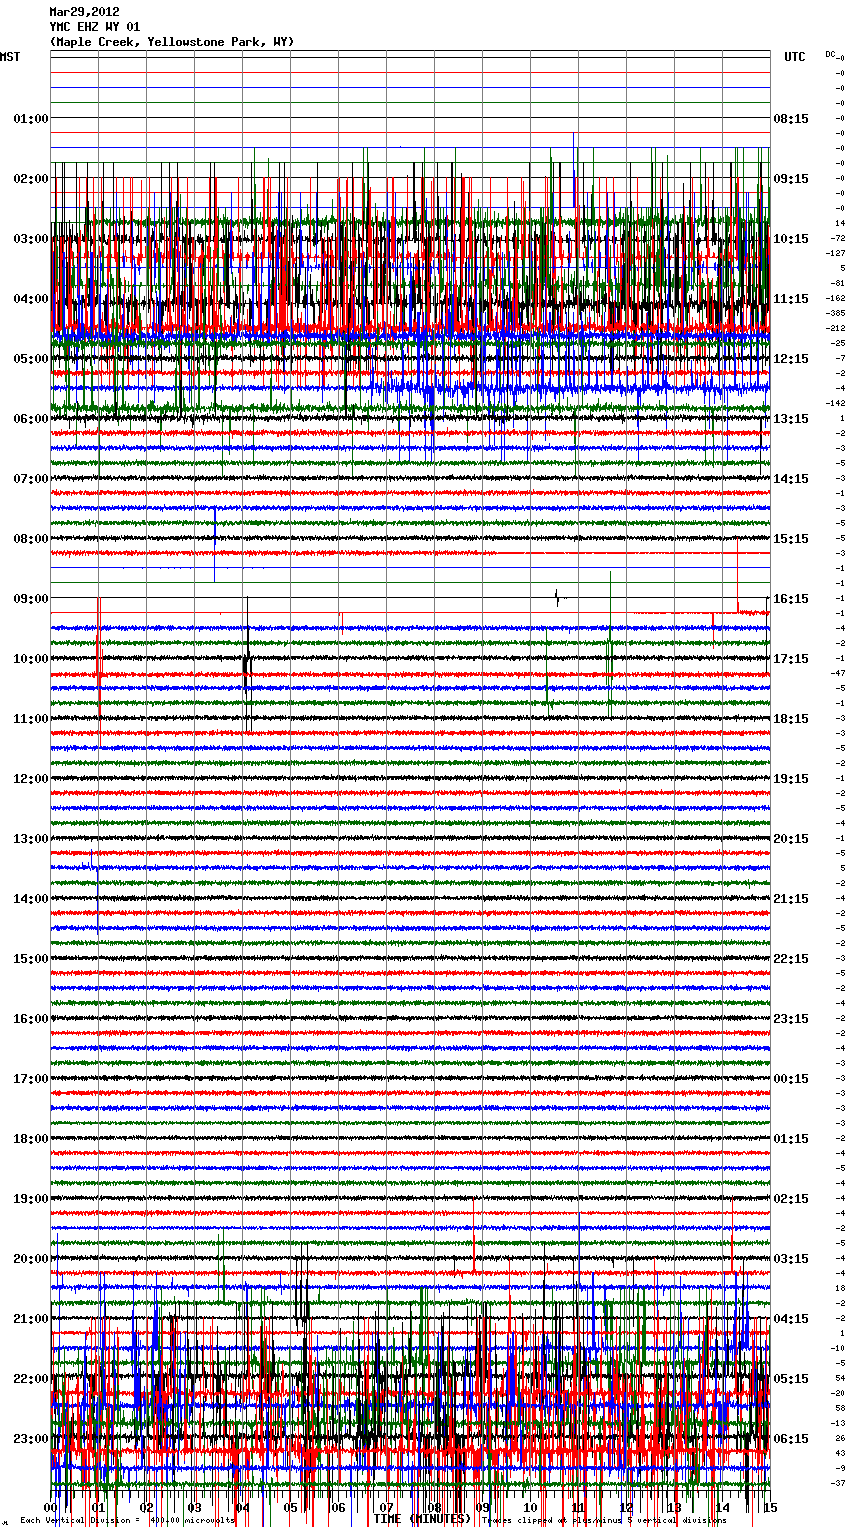Click the date label Mar29,2012

[x=84, y=12]
